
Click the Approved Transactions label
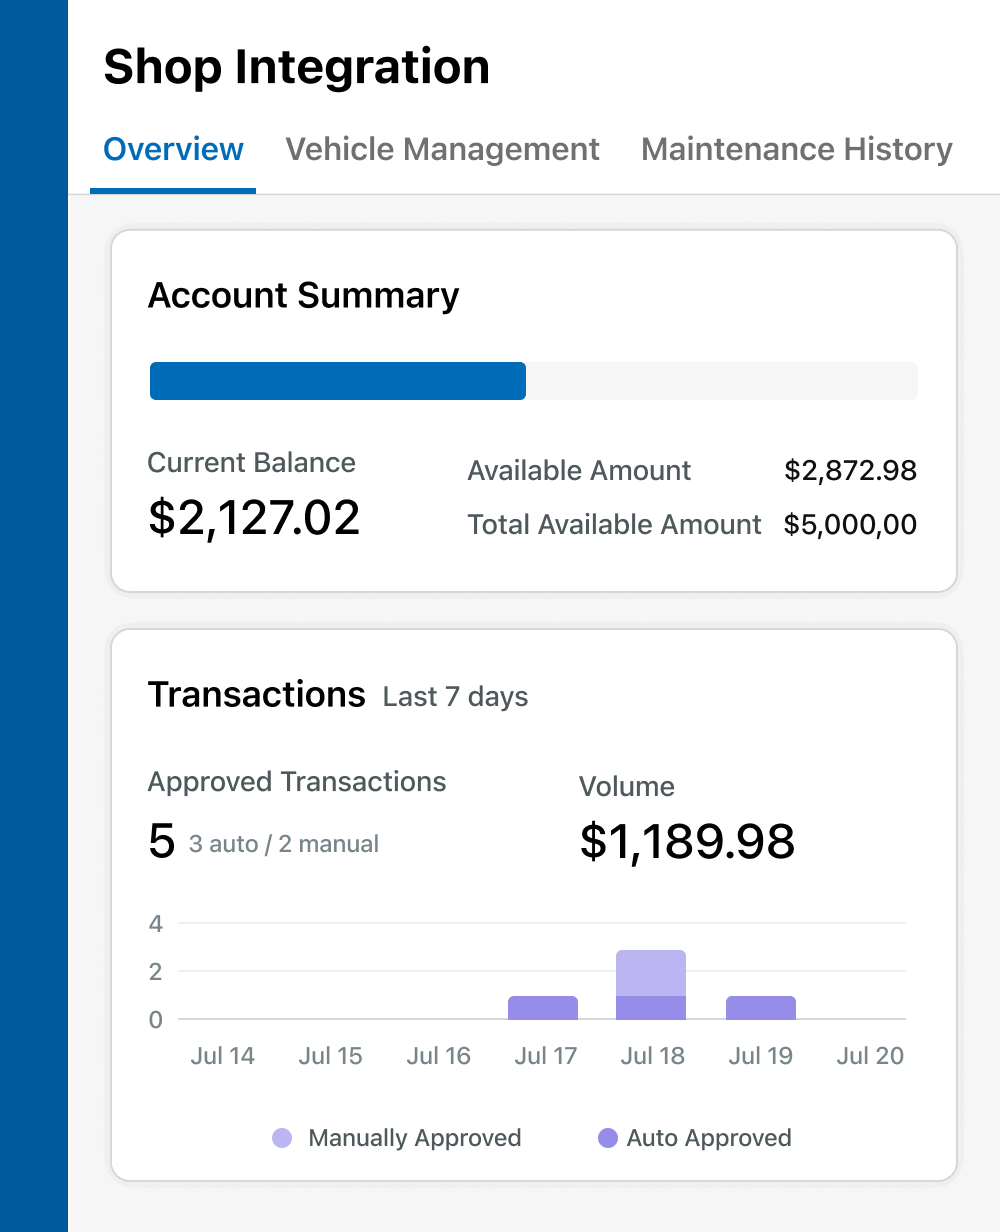[x=297, y=782]
